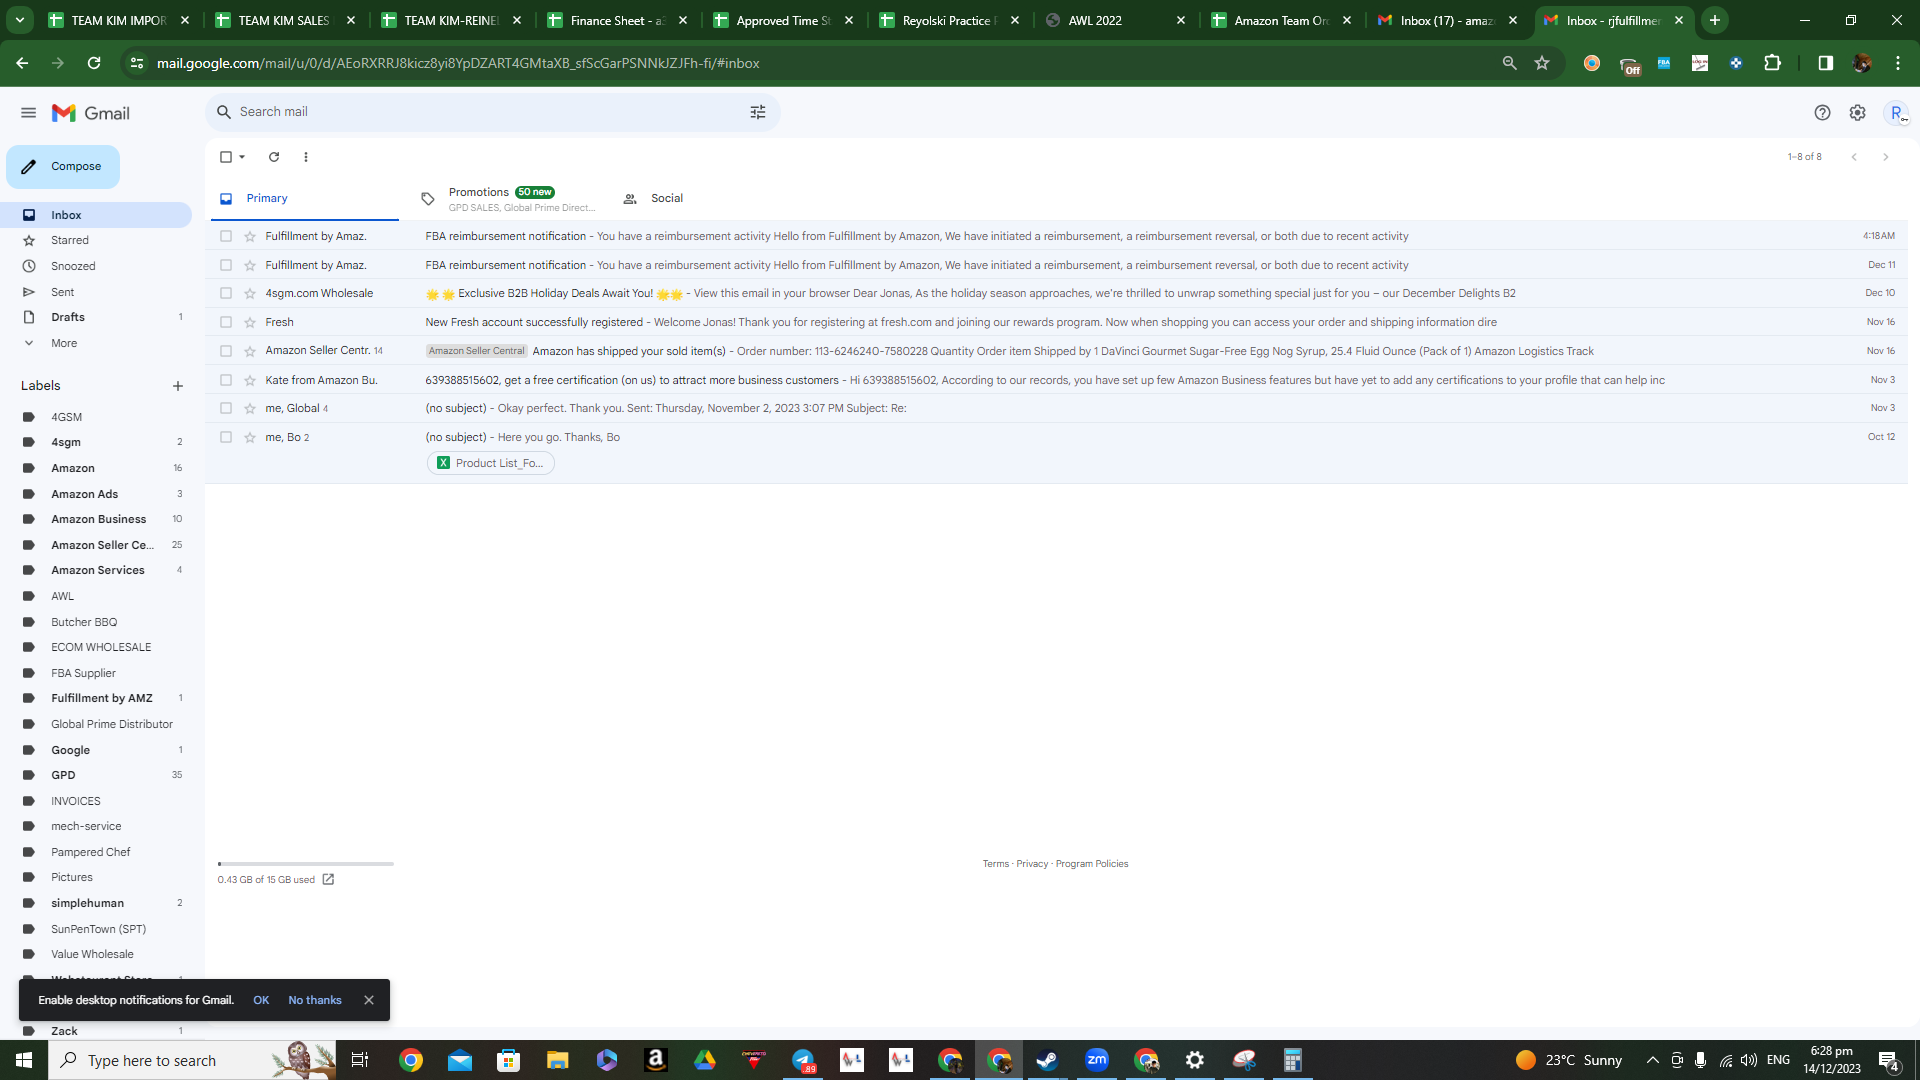Image resolution: width=1920 pixels, height=1080 pixels.
Task: Click the Search mail input field
Action: [x=490, y=112]
